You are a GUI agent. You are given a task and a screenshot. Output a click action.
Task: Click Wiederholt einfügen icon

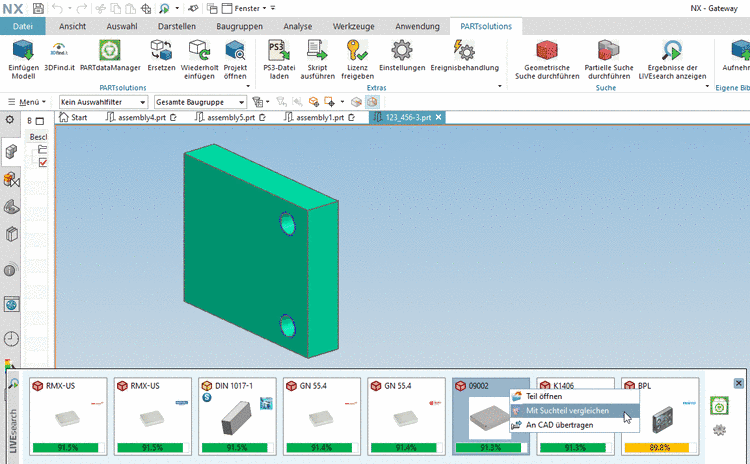(199, 50)
